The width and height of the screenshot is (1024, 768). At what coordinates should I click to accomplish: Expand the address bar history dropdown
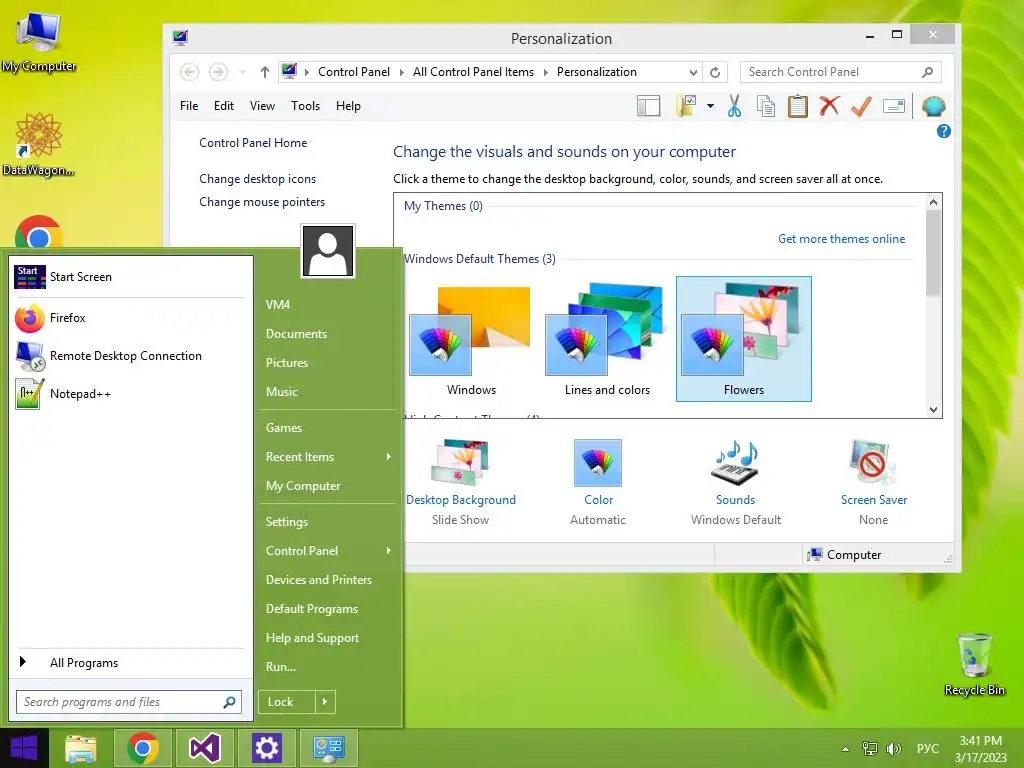click(x=694, y=72)
